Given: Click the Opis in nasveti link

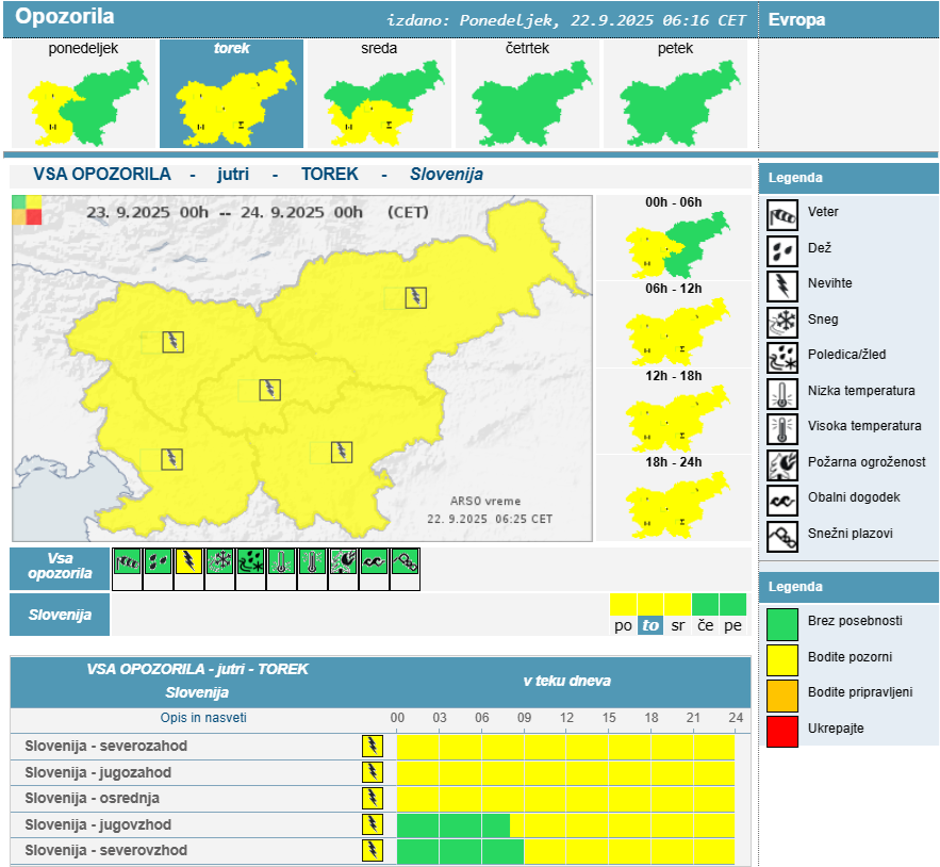Looking at the screenshot, I should pos(203,718).
